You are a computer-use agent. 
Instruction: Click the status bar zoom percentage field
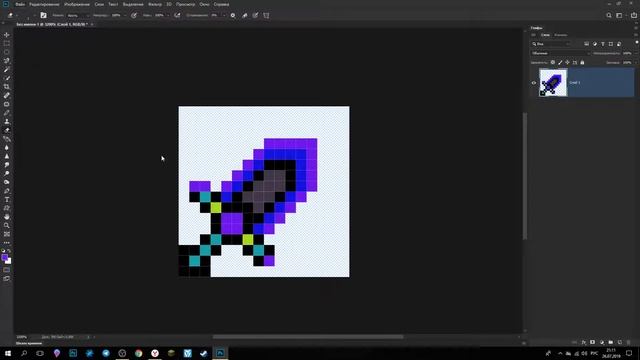tap(22, 337)
